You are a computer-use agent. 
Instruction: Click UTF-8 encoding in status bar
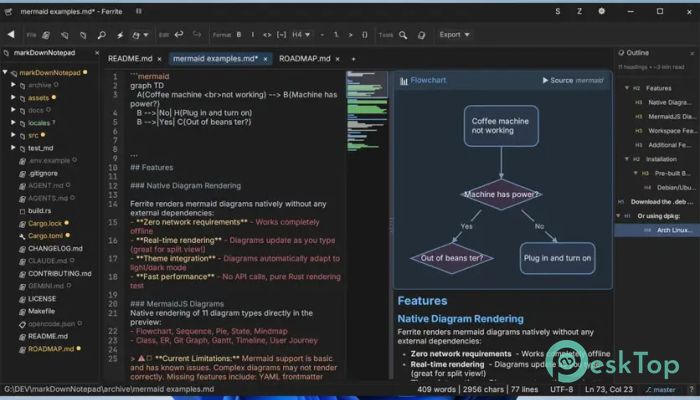pyautogui.click(x=562, y=389)
